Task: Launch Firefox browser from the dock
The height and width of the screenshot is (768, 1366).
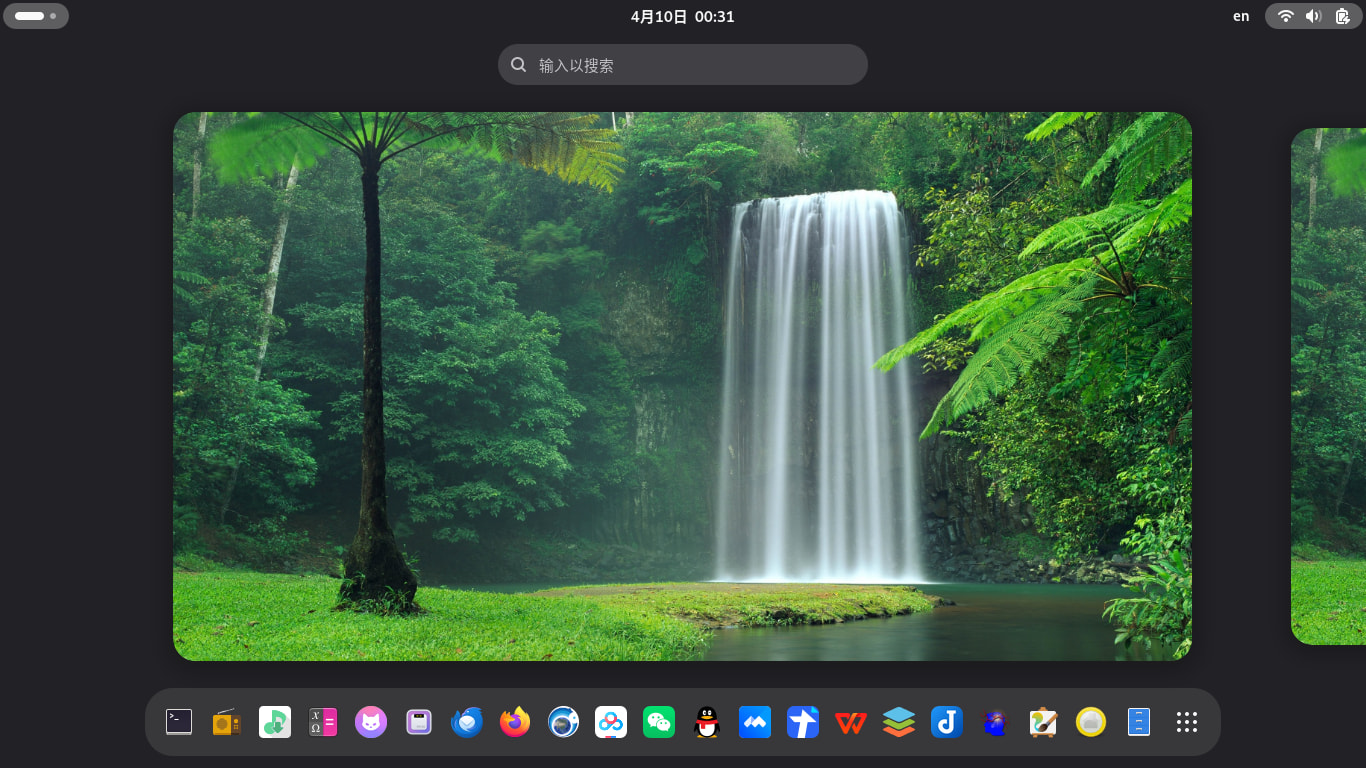Action: click(x=515, y=722)
